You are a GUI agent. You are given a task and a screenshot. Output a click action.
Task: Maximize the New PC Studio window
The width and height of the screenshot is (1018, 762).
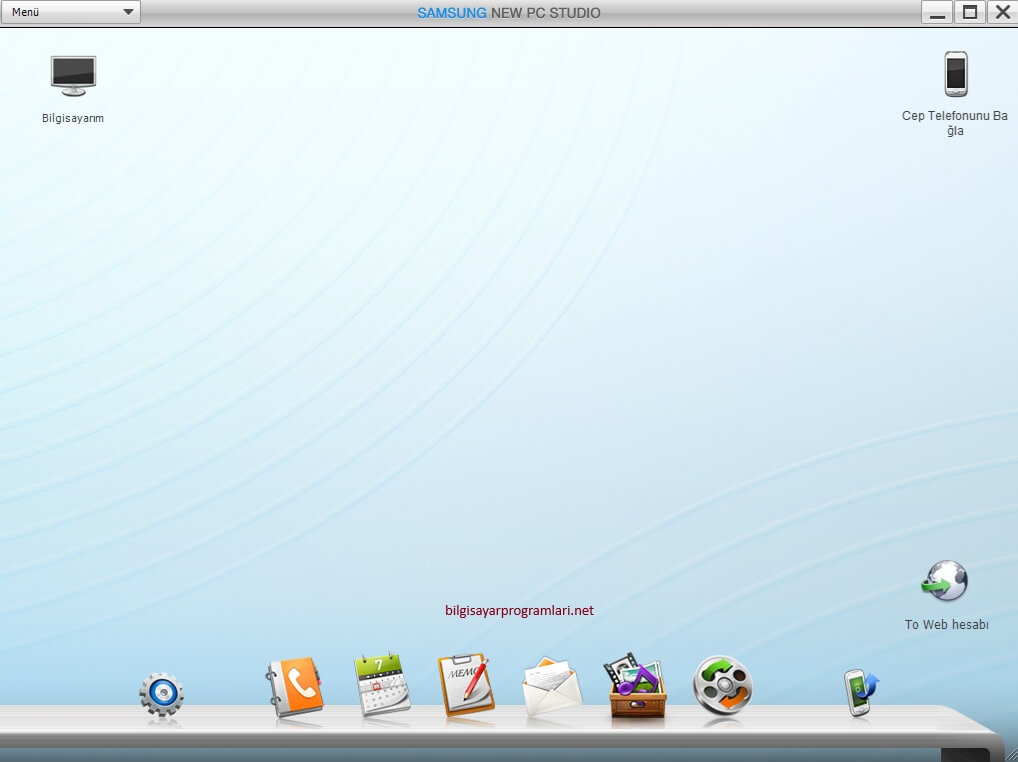[969, 12]
